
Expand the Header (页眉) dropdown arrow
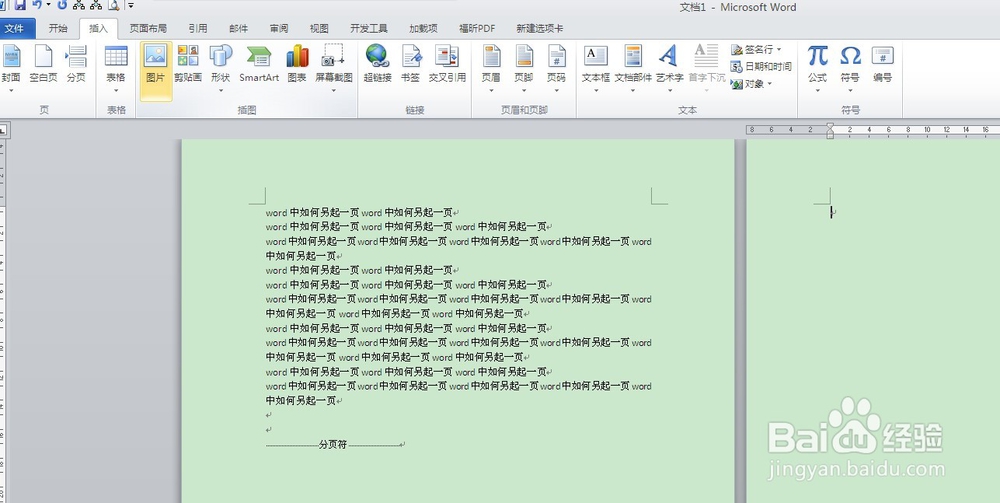(x=491, y=91)
